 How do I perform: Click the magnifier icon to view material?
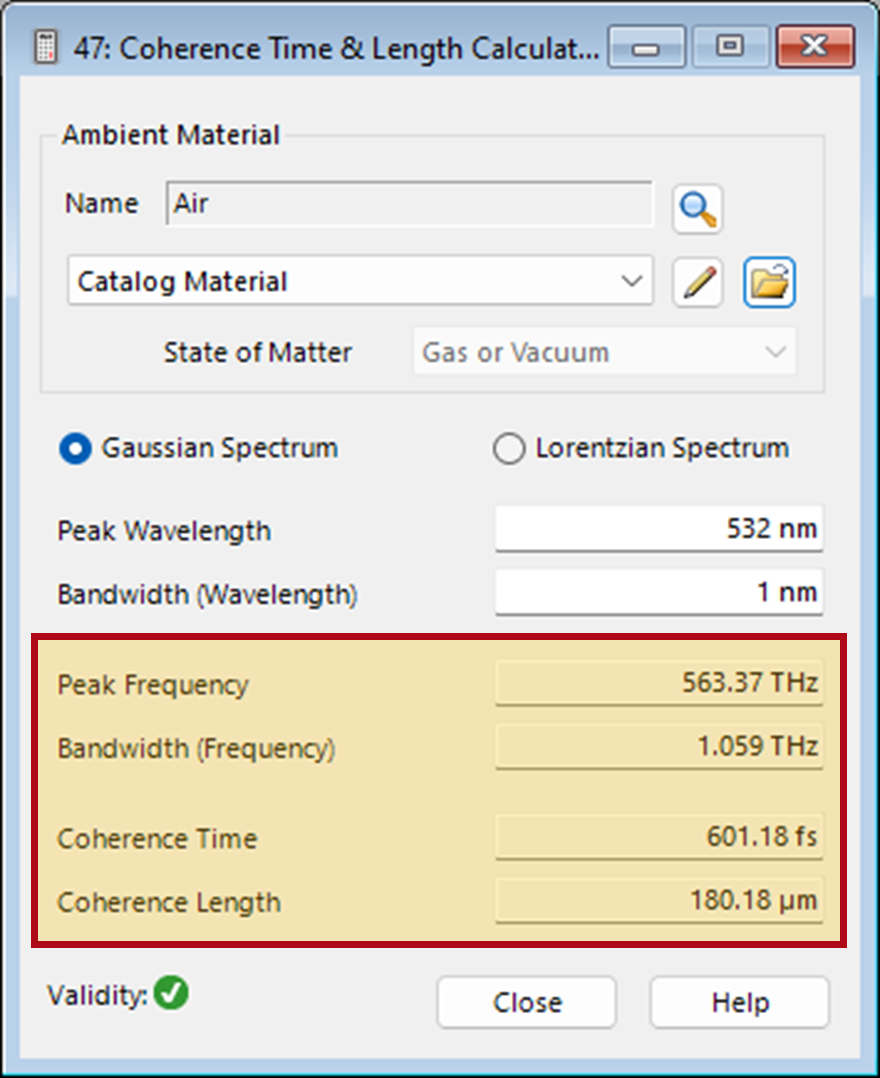pyautogui.click(x=697, y=209)
